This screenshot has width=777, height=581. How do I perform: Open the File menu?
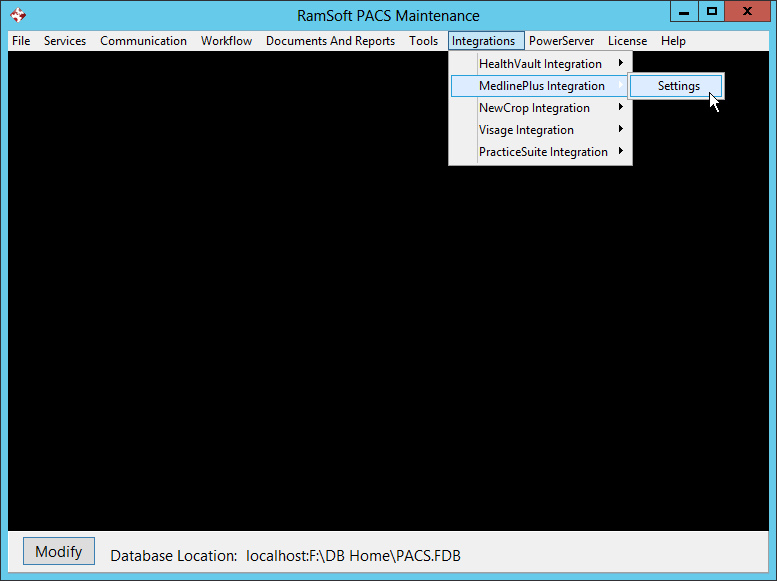click(x=21, y=41)
